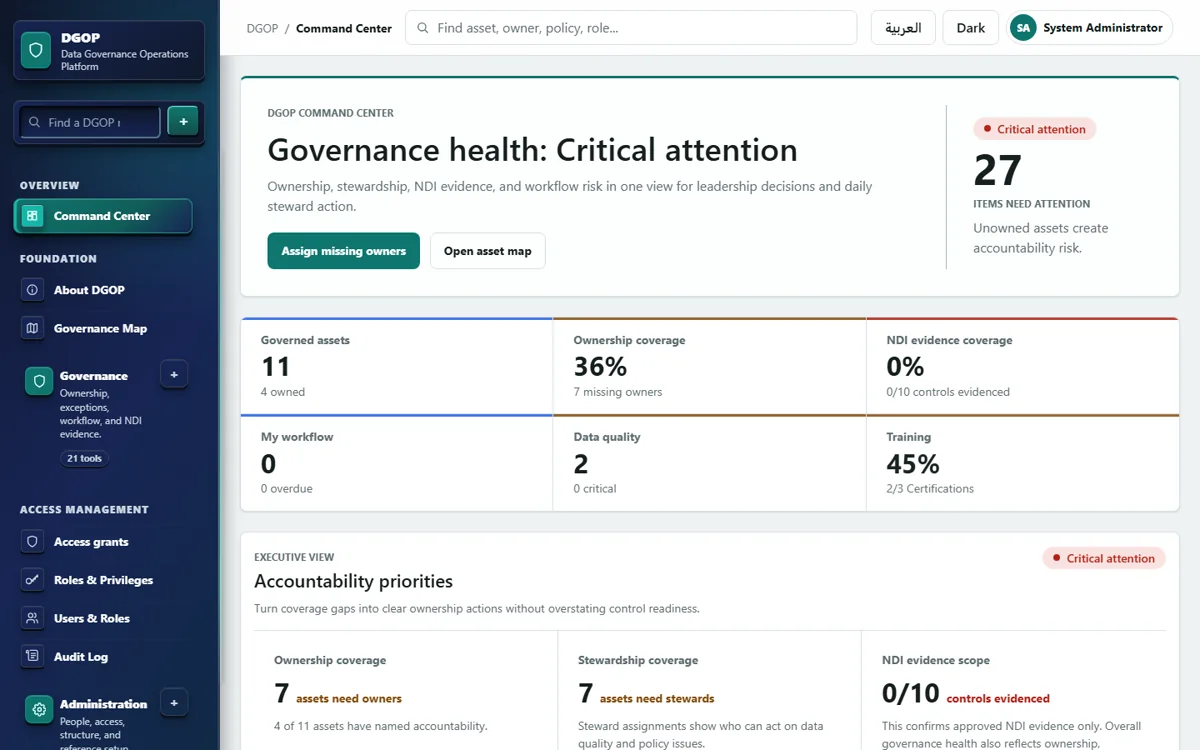Click the Audit Log list icon
This screenshot has height=750, width=1200.
[32, 656]
